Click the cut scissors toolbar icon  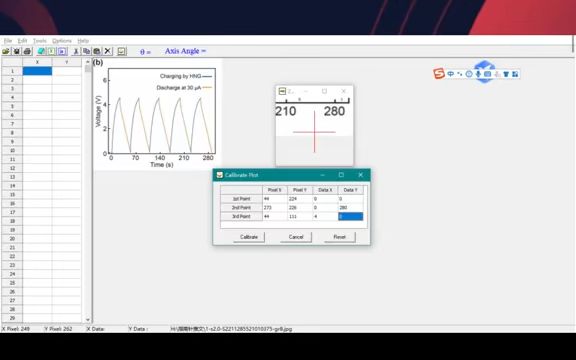coord(76,51)
